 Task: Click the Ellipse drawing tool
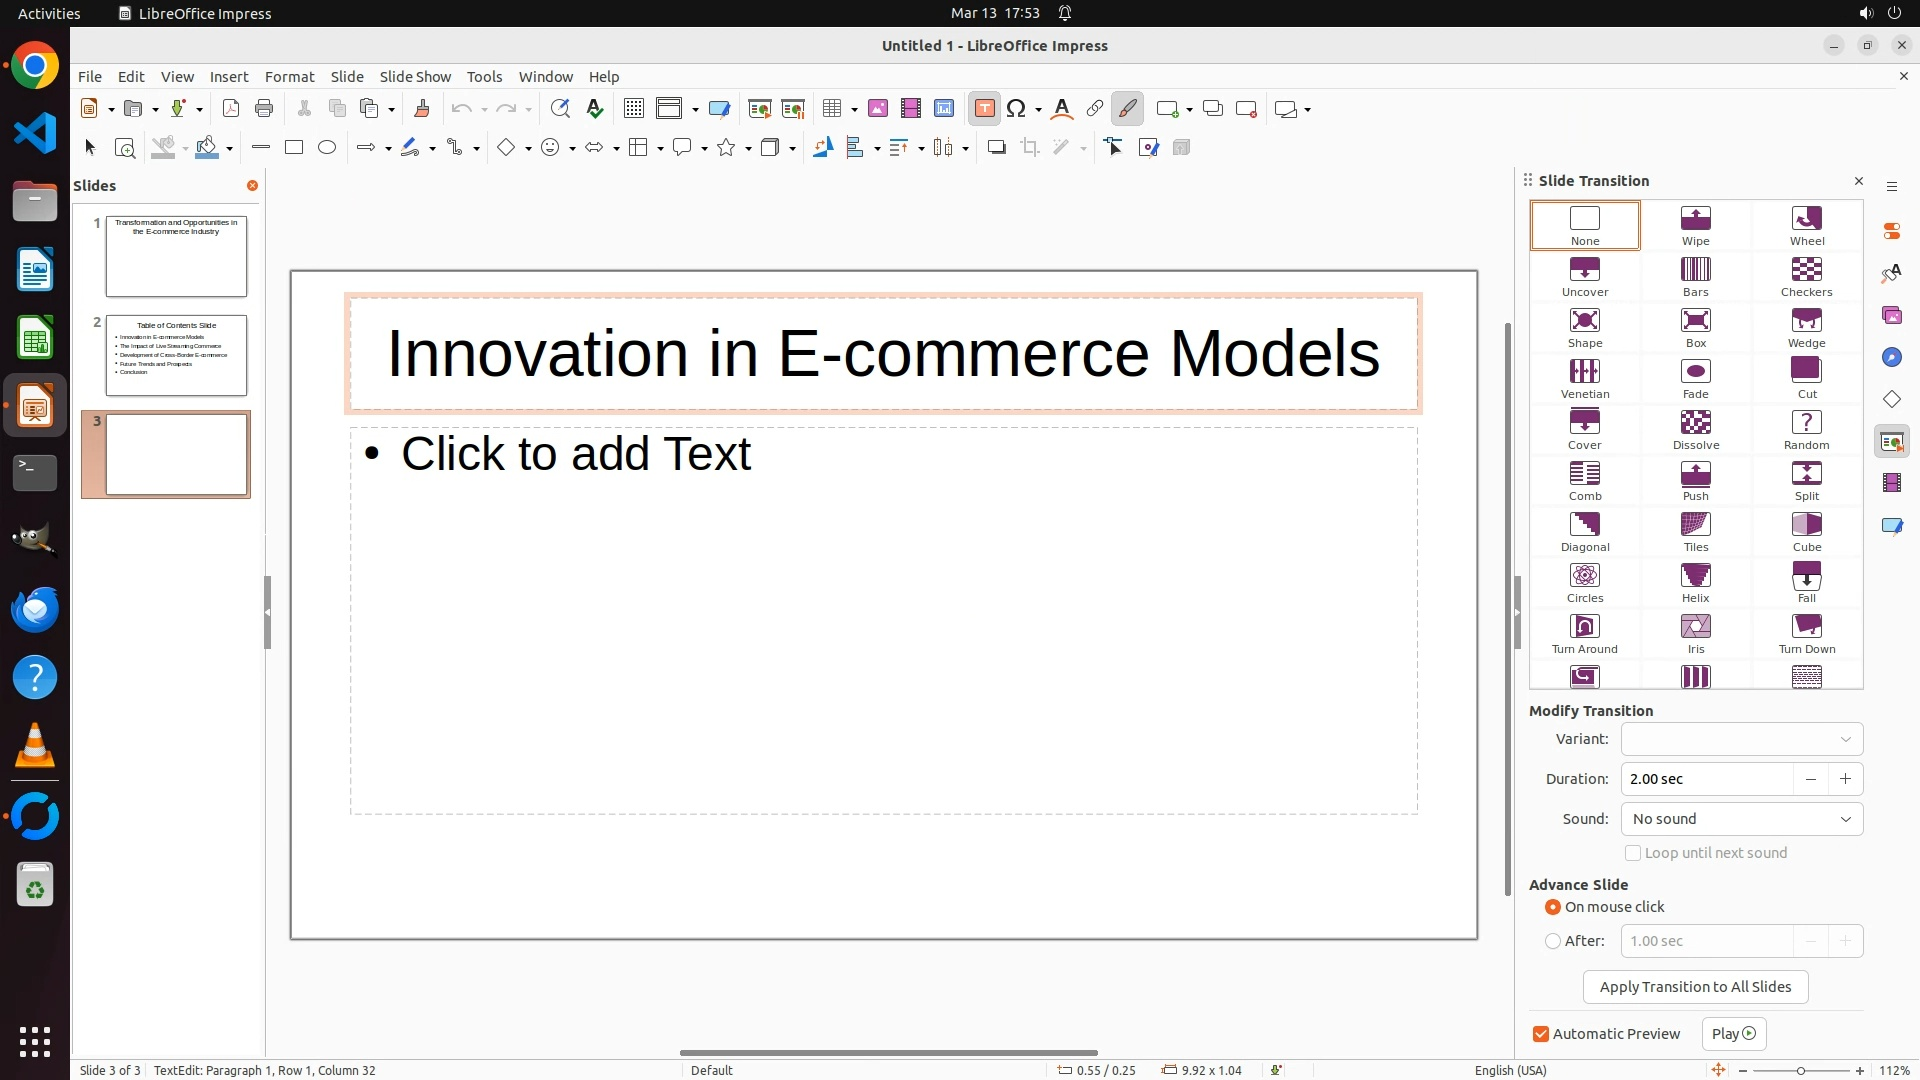tap(327, 148)
